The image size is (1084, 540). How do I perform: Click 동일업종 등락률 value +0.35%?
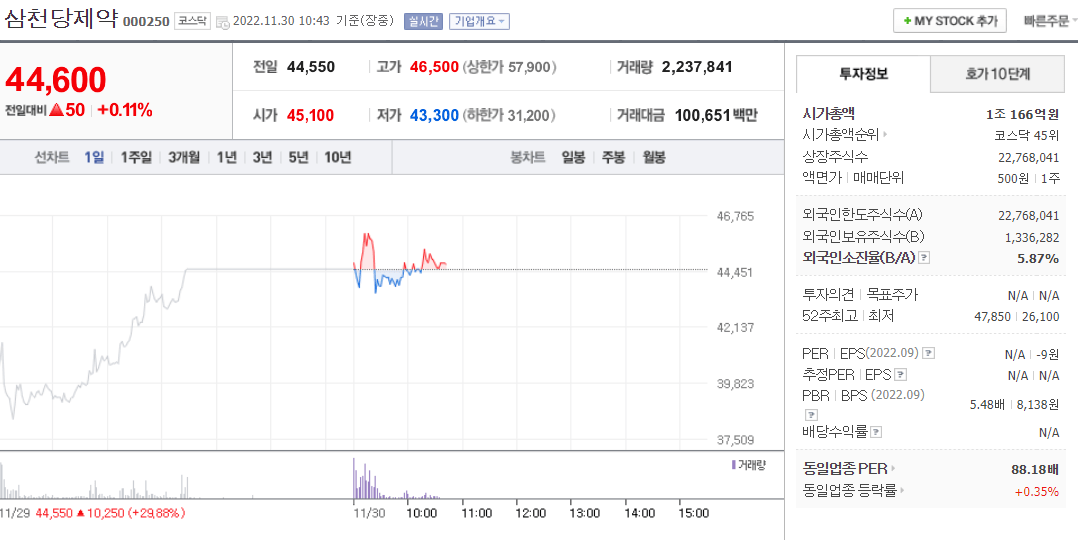[x=1037, y=492]
